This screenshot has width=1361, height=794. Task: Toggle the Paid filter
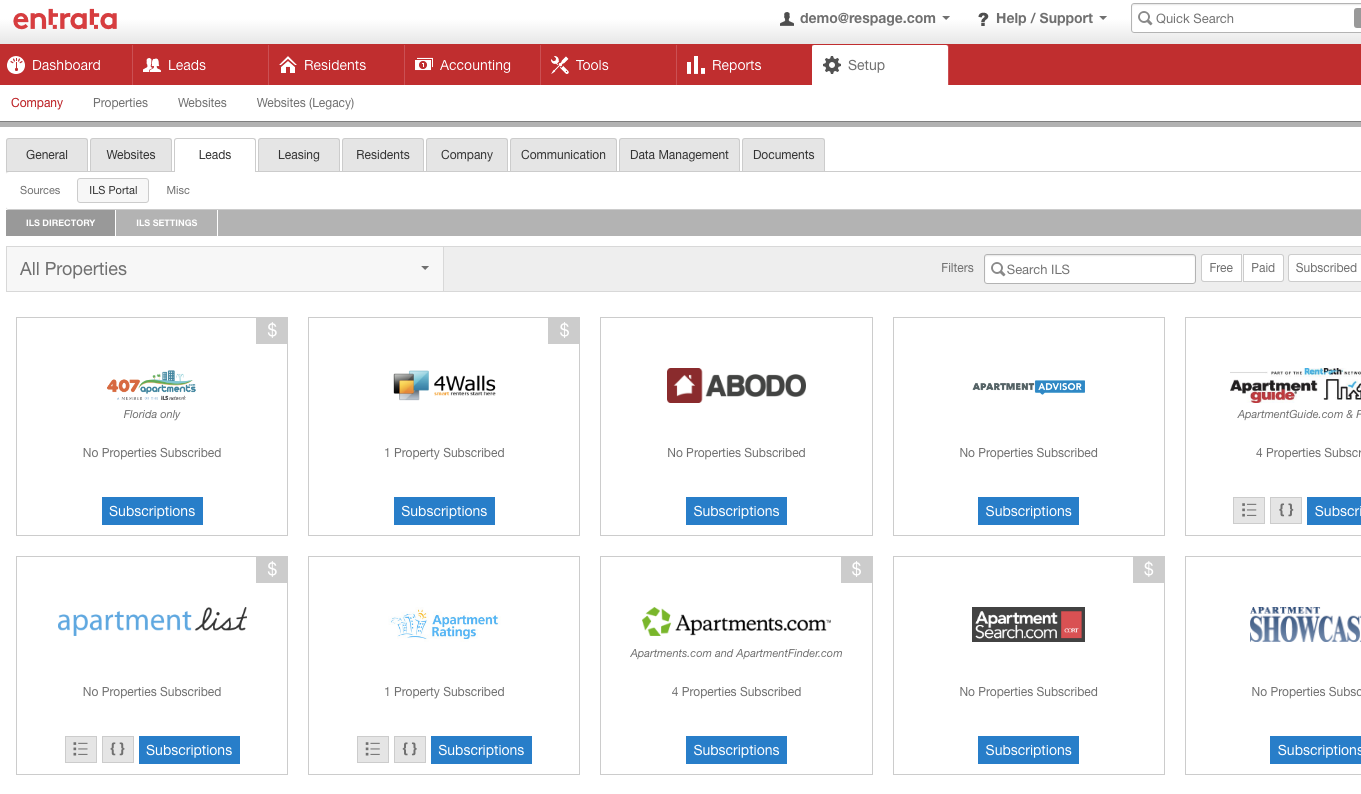[x=1263, y=268]
